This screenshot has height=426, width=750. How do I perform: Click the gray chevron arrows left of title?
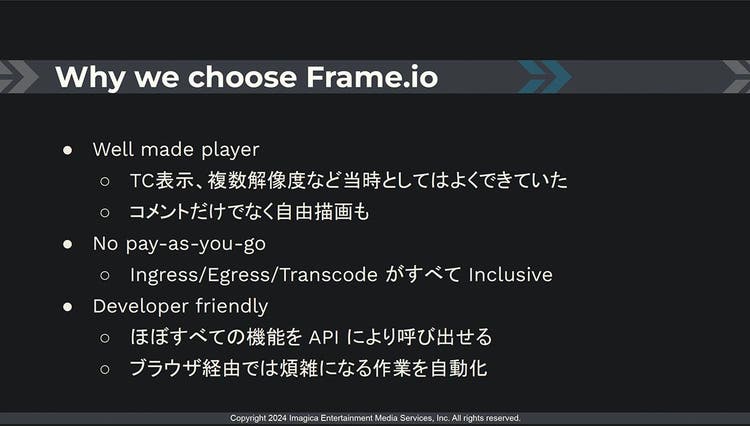[19, 76]
